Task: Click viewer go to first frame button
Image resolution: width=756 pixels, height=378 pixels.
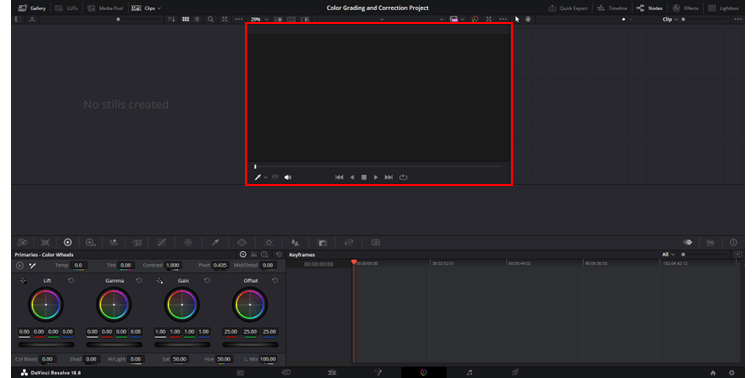Action: tap(339, 177)
